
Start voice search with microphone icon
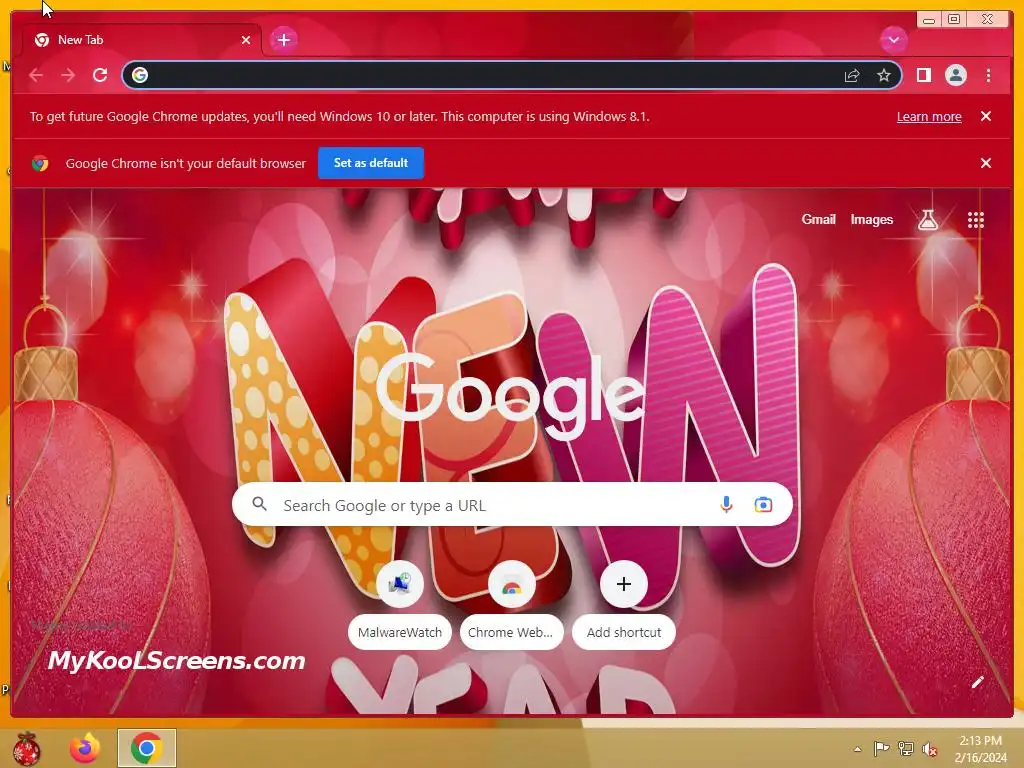pyautogui.click(x=726, y=504)
